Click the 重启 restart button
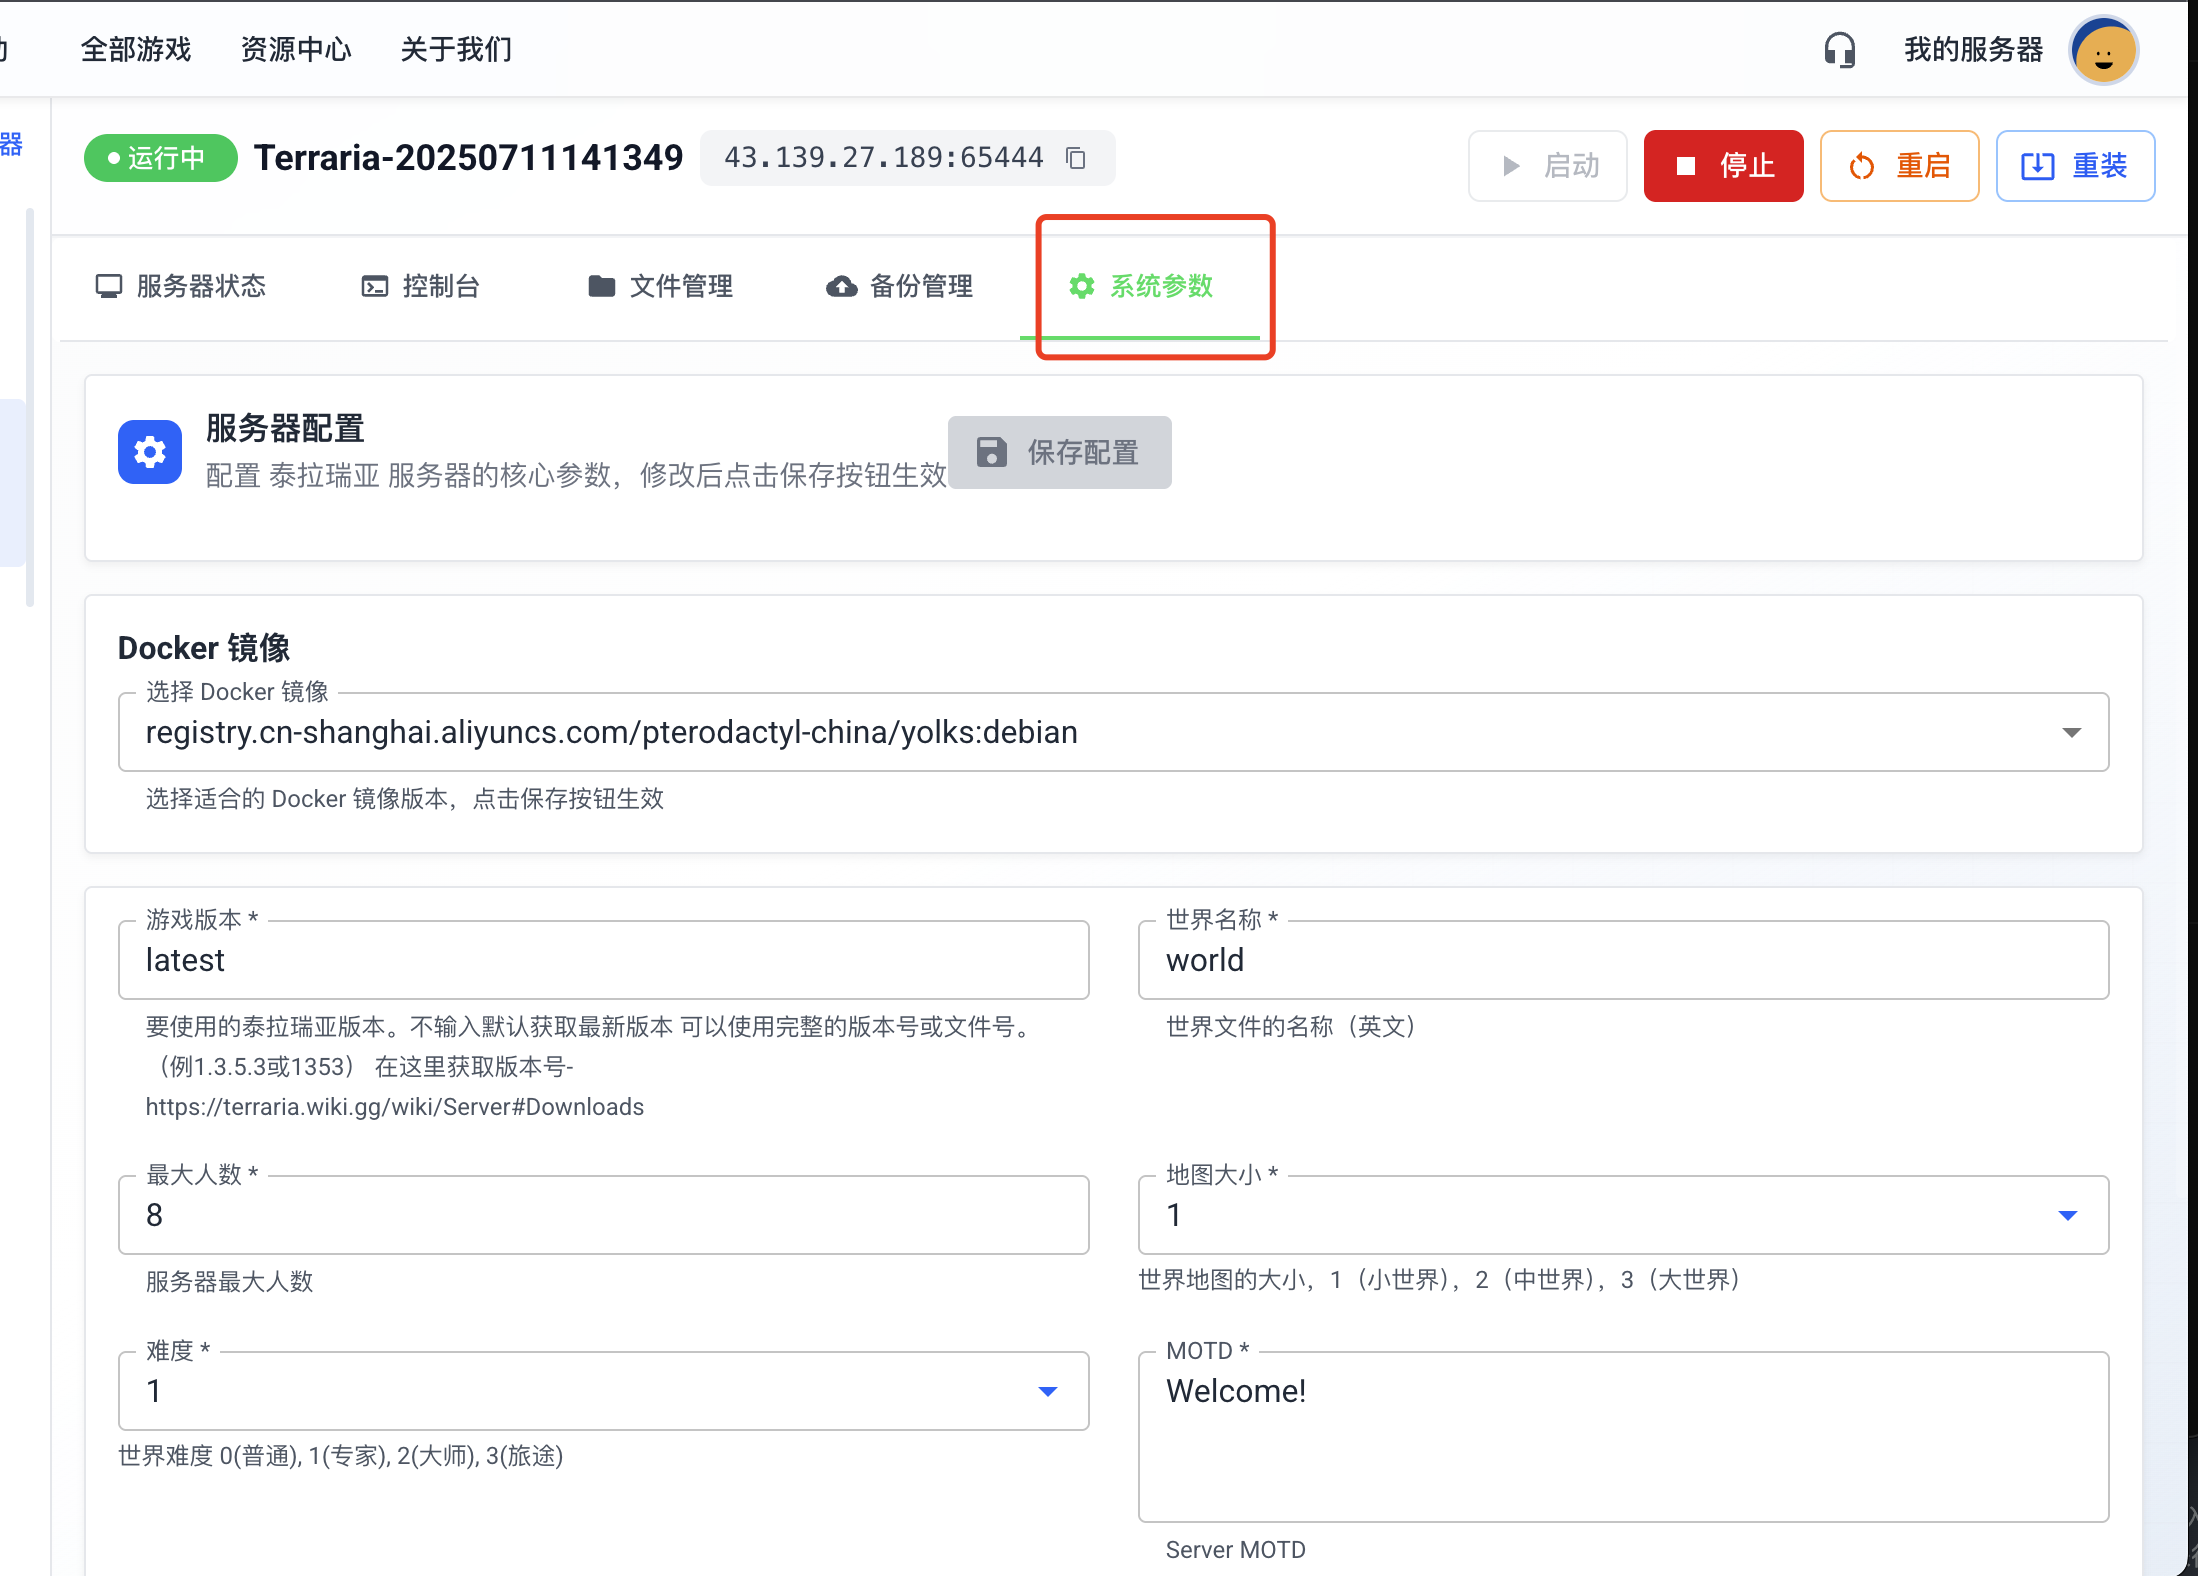 click(1898, 166)
